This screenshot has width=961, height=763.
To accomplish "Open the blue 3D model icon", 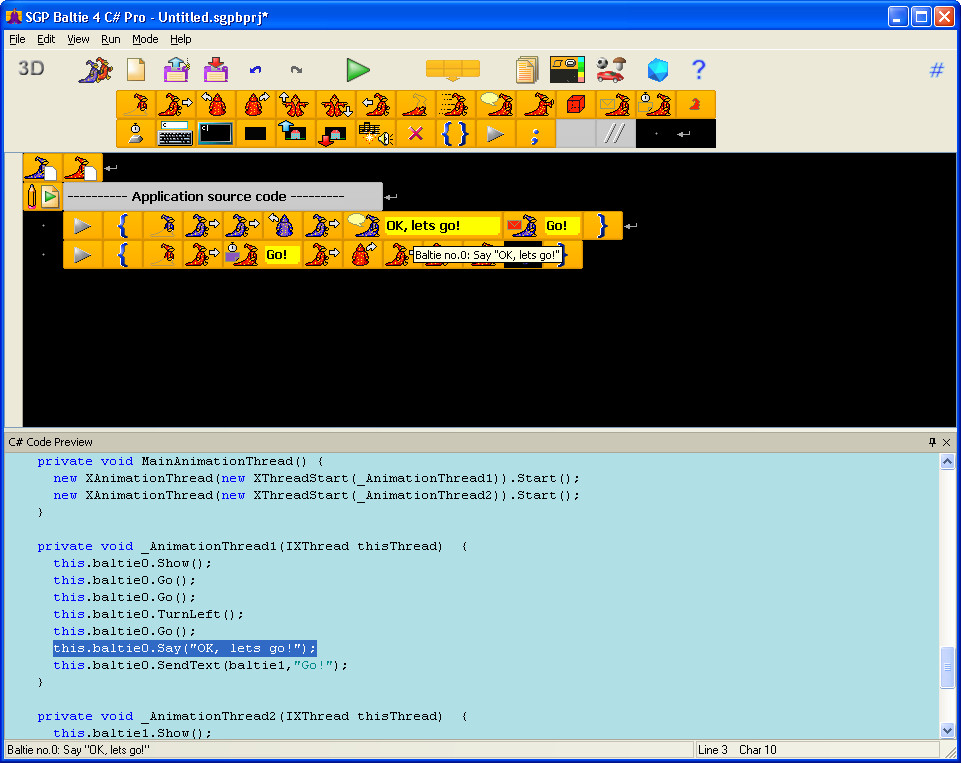I will pos(658,70).
